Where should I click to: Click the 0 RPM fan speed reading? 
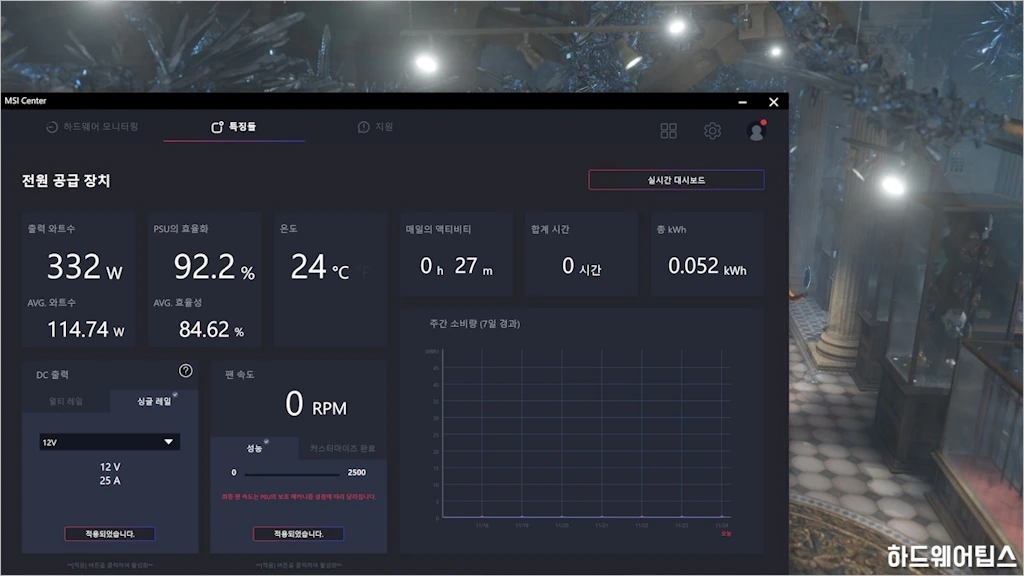tap(316, 404)
